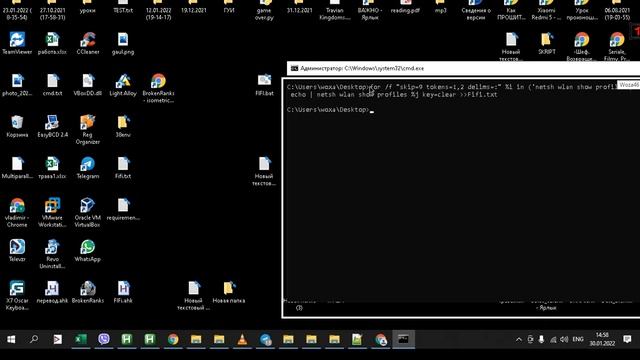Switch to Excel in the taskbar
The height and width of the screenshot is (360, 640).
click(81, 339)
